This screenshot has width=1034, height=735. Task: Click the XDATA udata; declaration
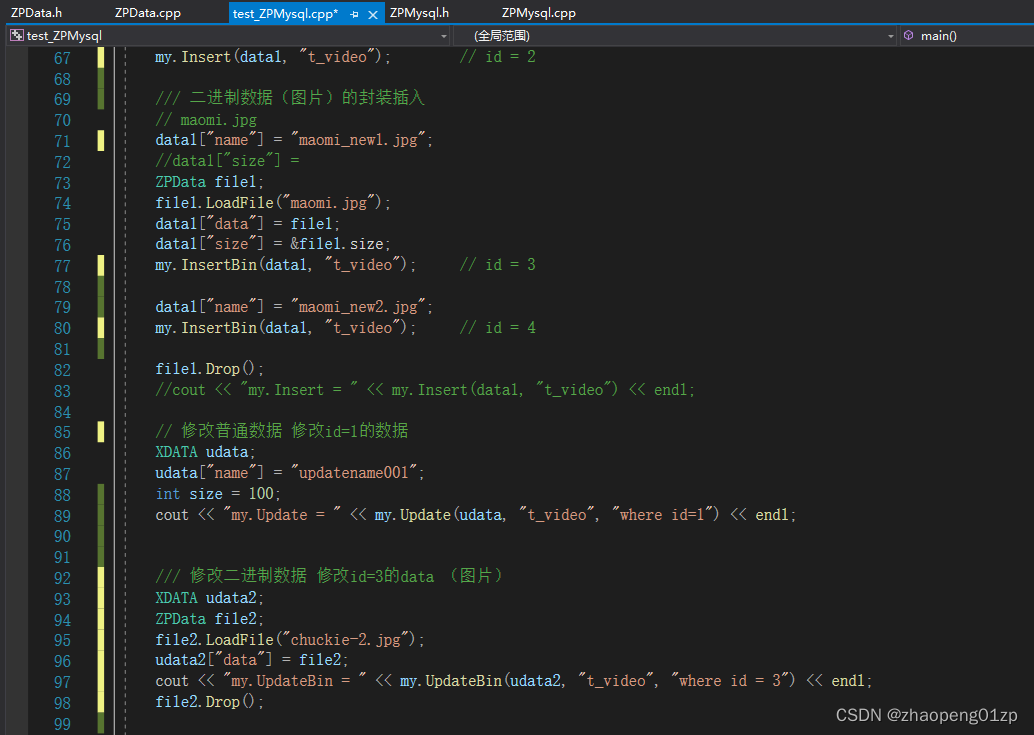[x=205, y=452]
